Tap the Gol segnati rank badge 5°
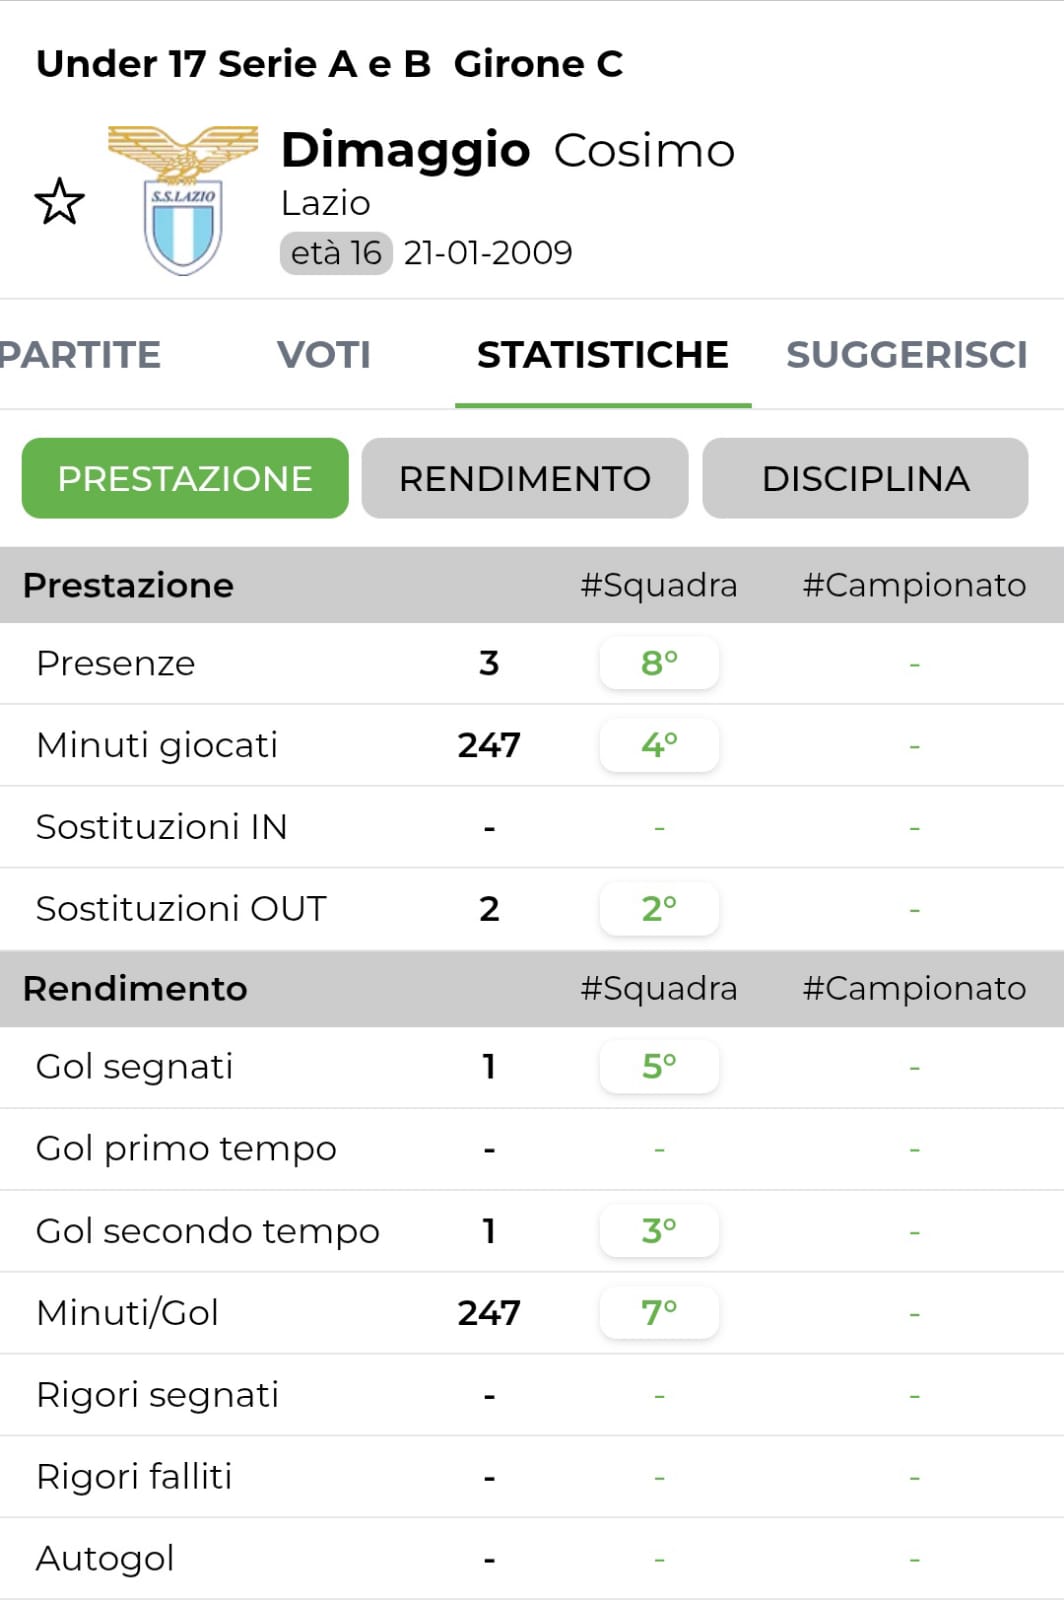 [659, 1067]
